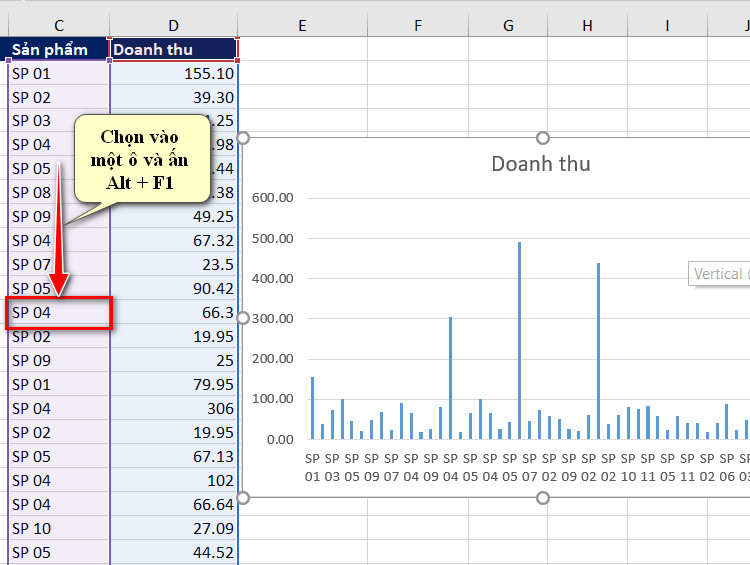Select column I header

[x=667, y=25]
